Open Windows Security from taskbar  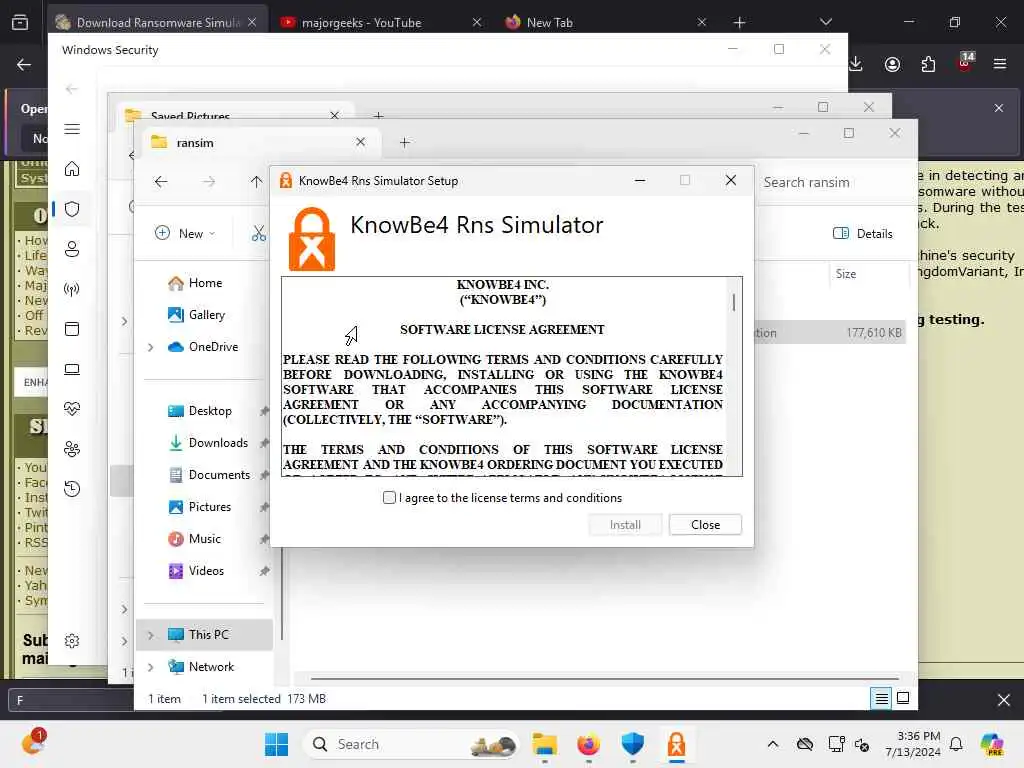pyautogui.click(x=632, y=744)
